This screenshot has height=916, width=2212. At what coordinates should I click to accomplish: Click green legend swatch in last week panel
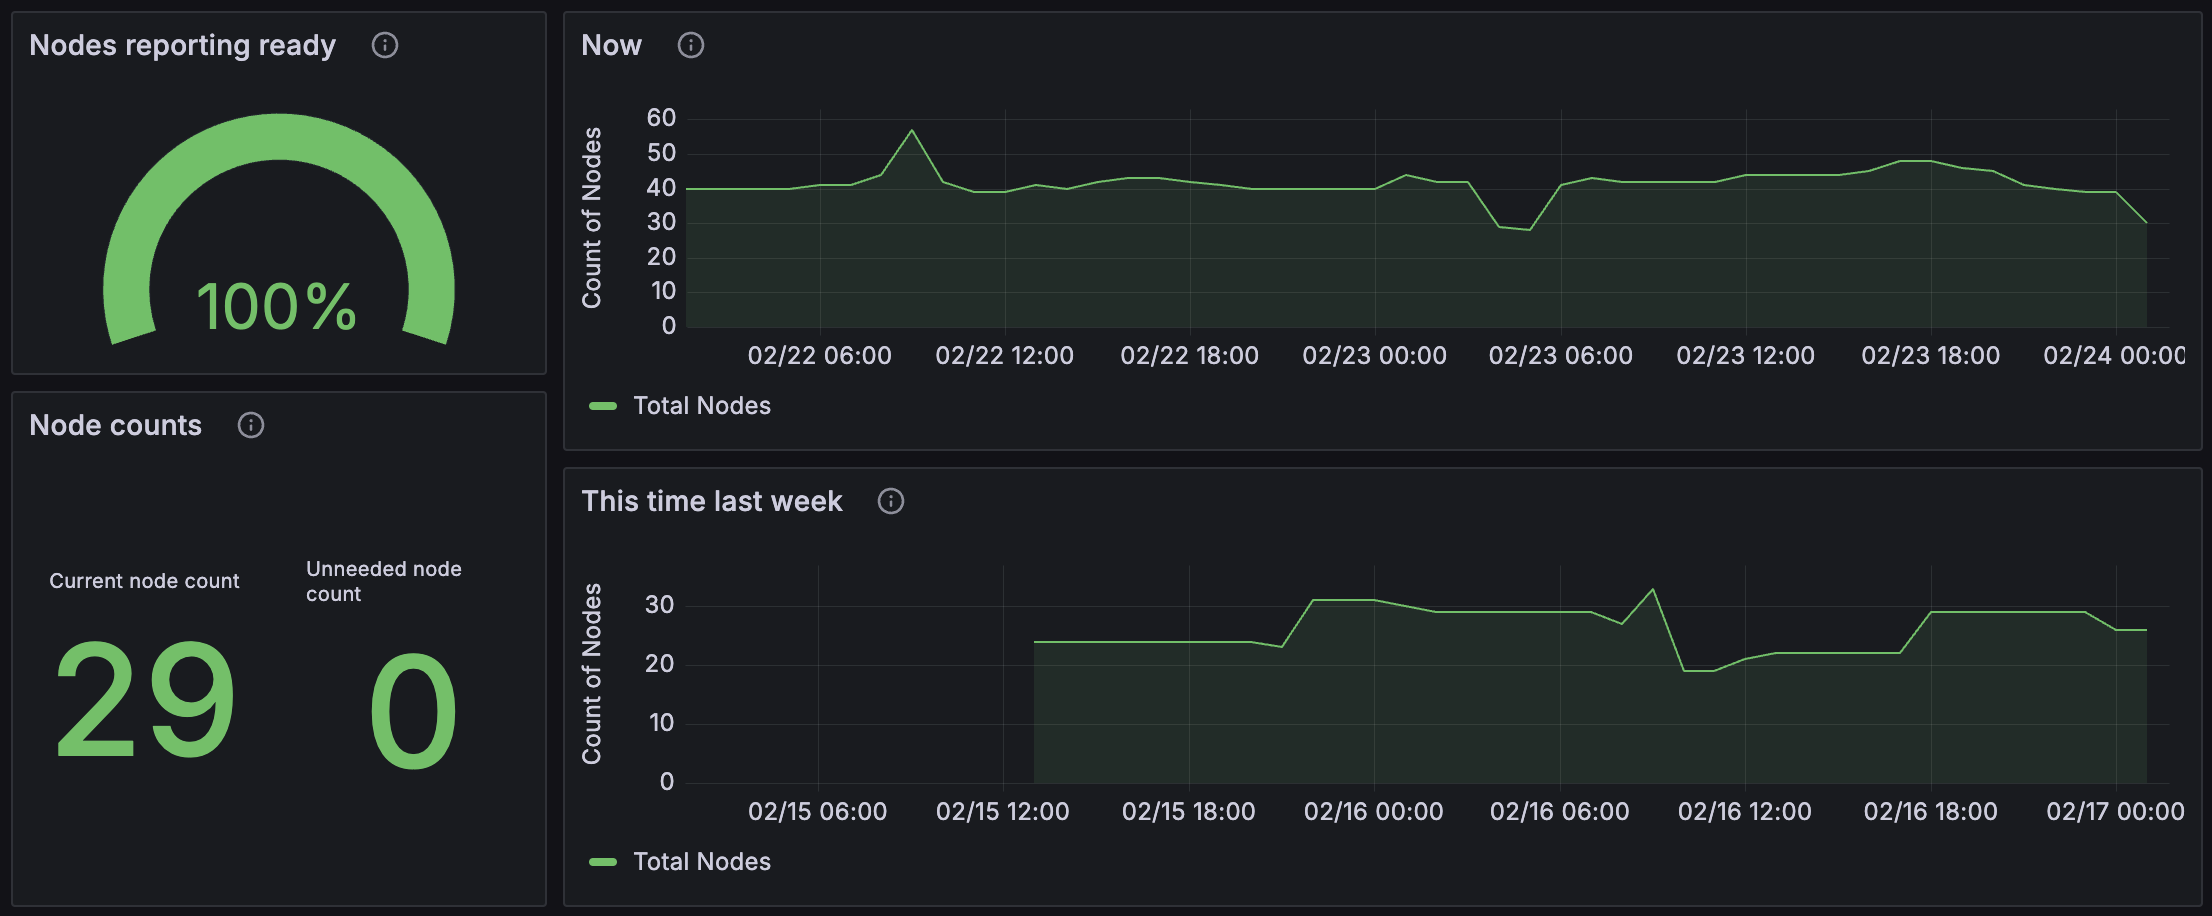click(603, 862)
